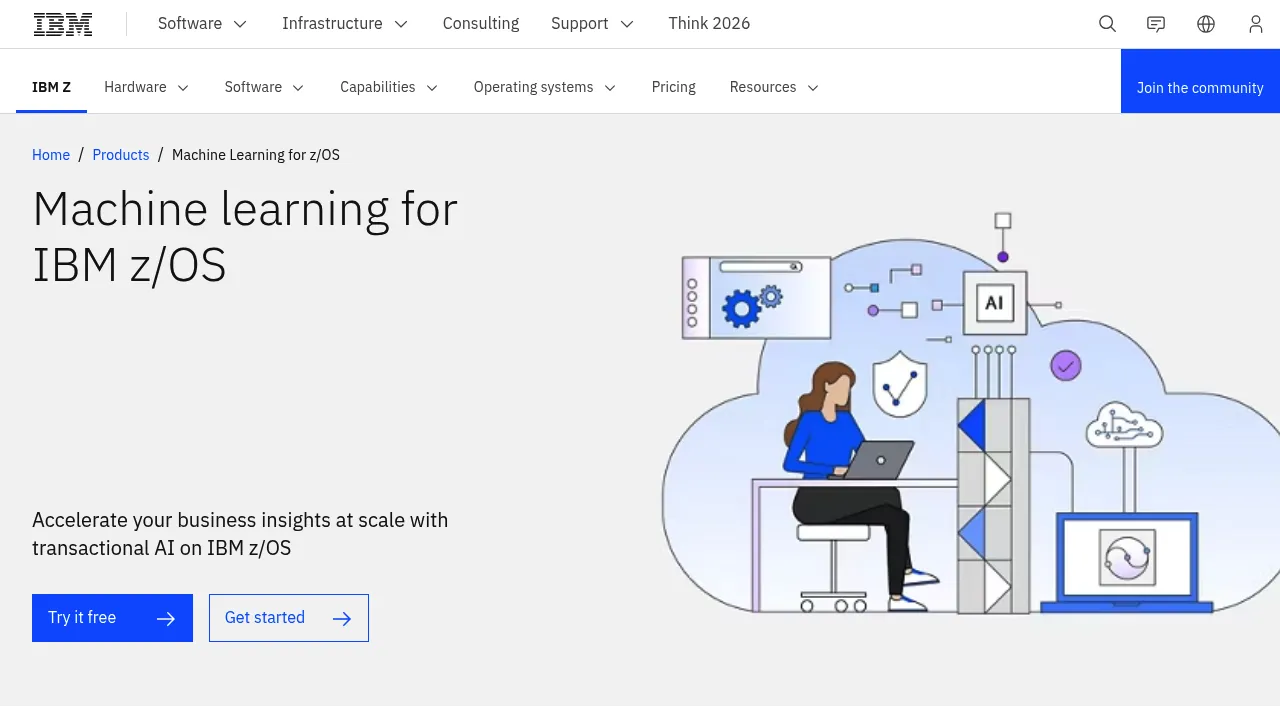Viewport: 1280px width, 720px height.
Task: Open the Pricing tab
Action: (x=674, y=87)
